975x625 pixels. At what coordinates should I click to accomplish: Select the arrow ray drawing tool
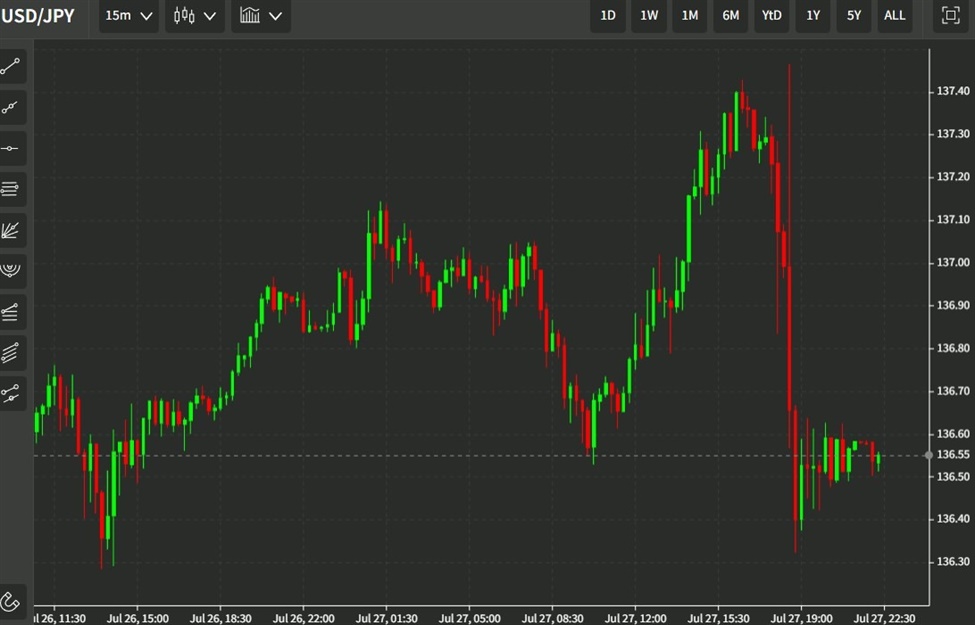coord(12,108)
